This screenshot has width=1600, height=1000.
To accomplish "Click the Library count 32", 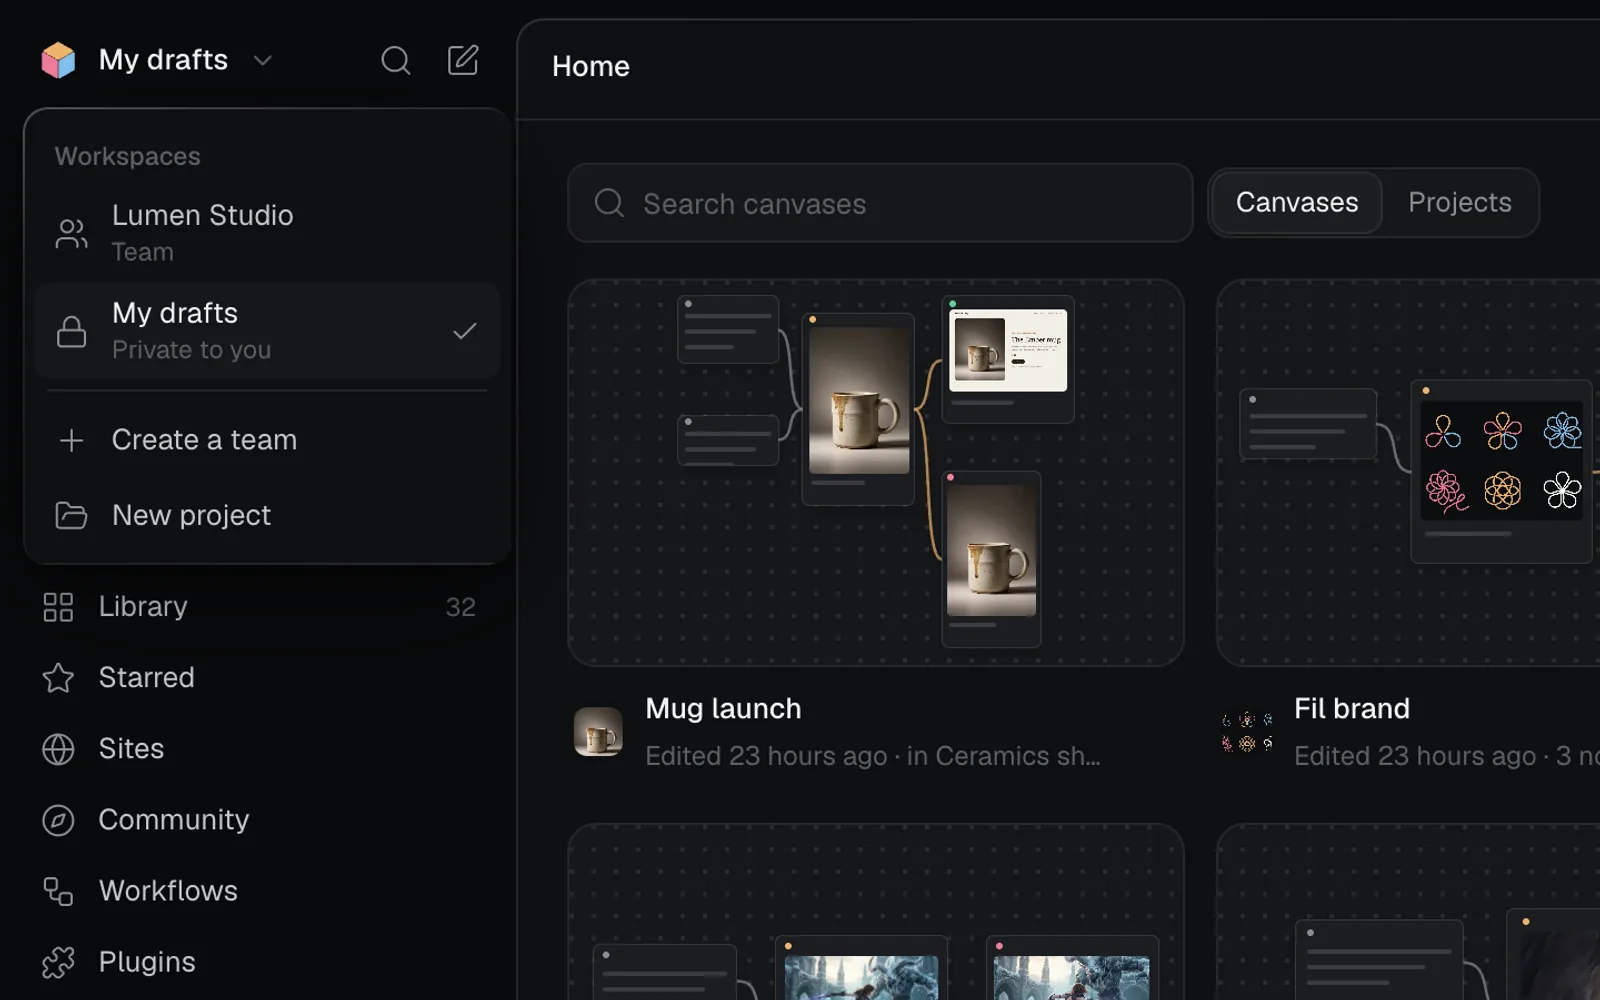I will click(461, 607).
